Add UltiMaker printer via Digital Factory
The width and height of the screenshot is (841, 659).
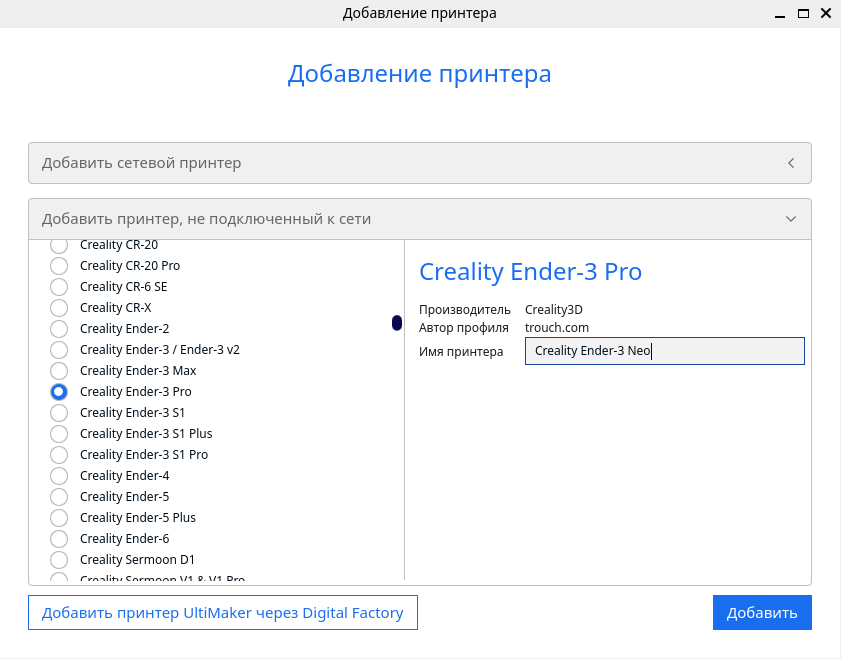click(223, 612)
